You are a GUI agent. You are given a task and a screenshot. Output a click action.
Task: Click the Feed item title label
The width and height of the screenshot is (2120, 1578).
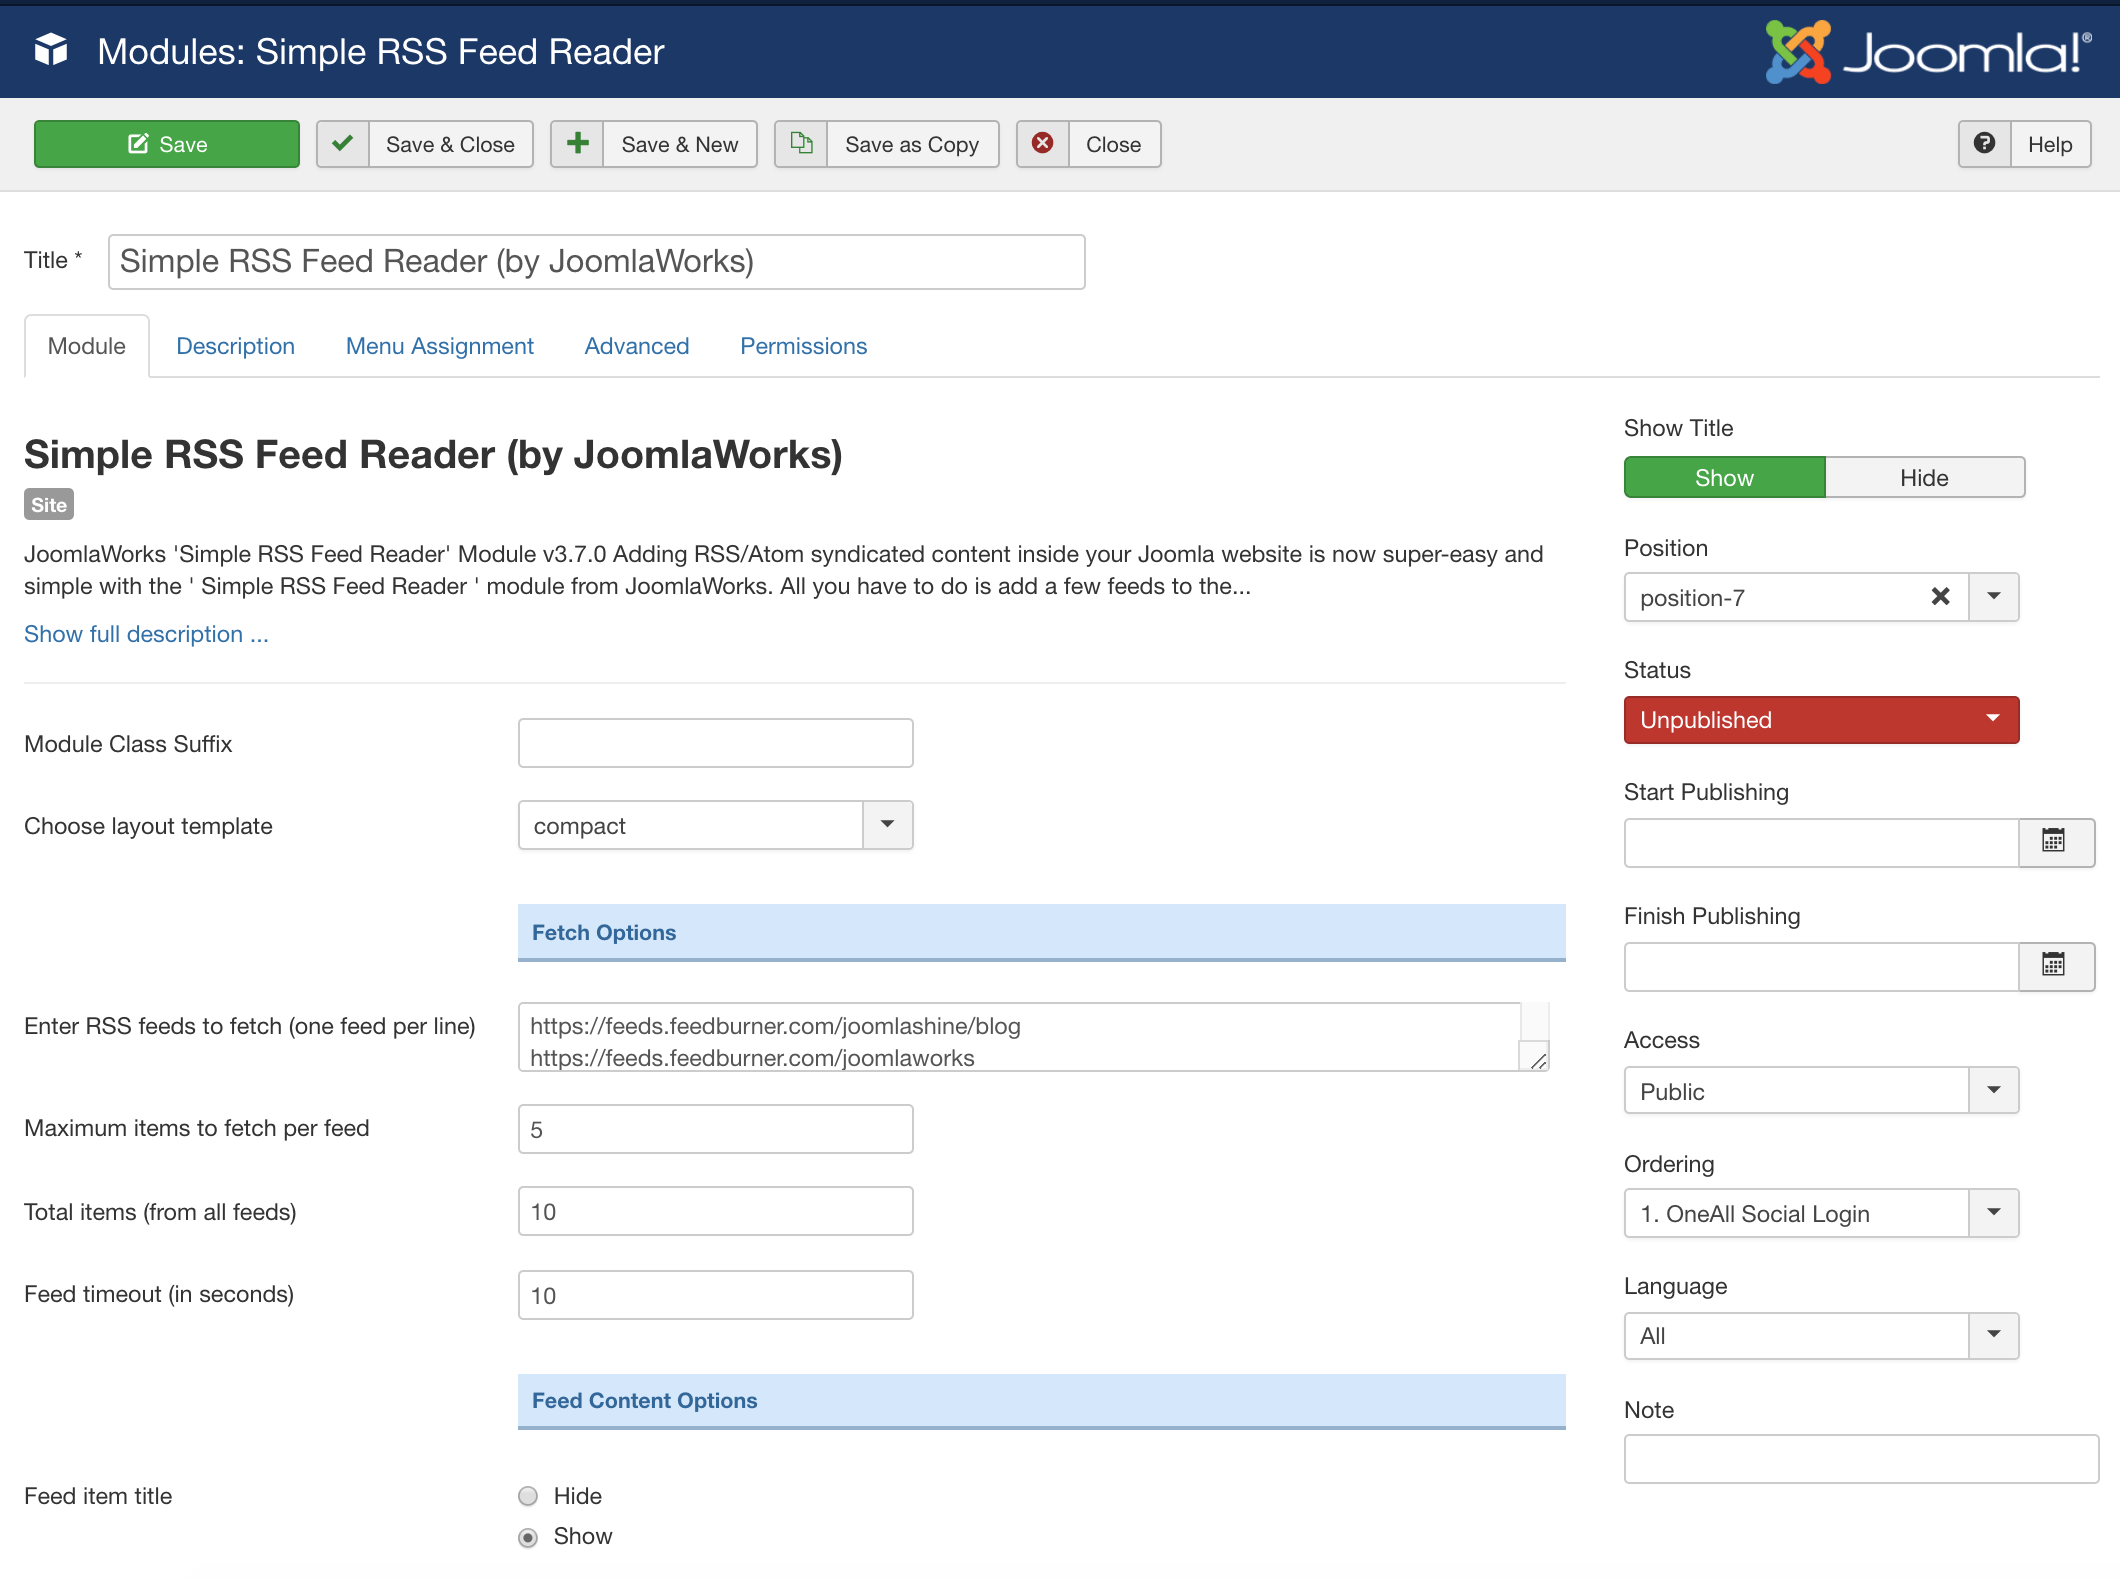point(98,1496)
